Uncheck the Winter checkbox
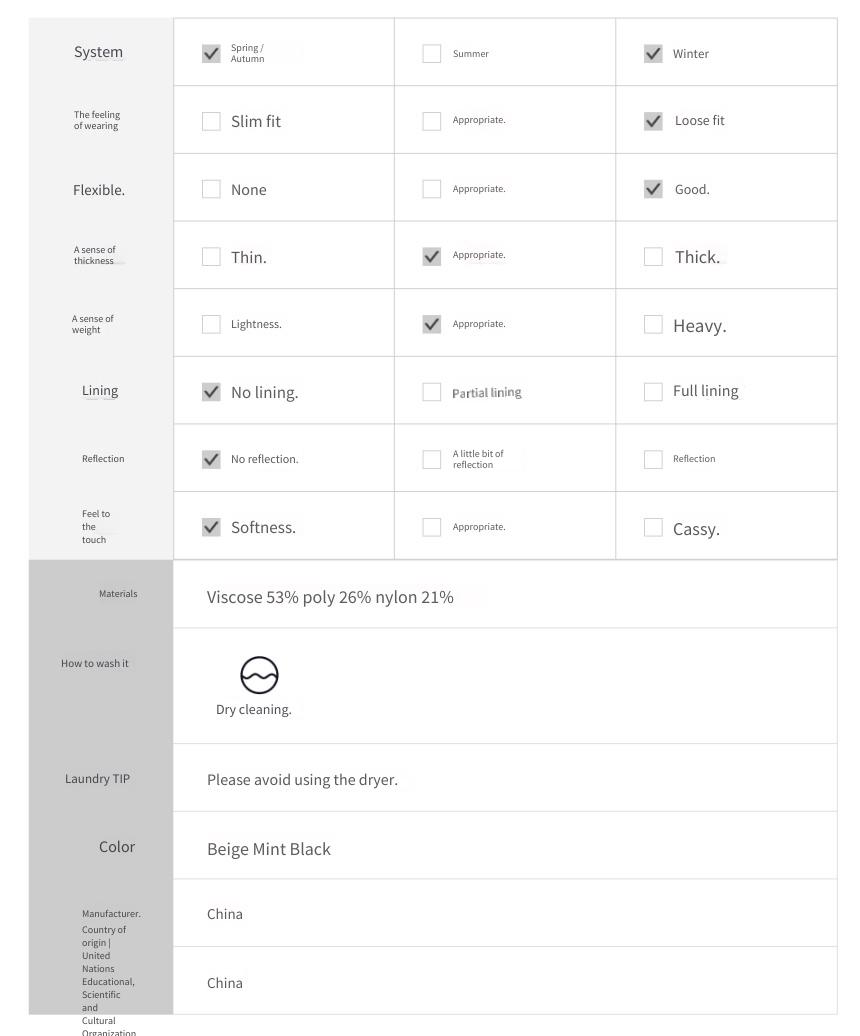The height and width of the screenshot is (1036, 860). 653,54
